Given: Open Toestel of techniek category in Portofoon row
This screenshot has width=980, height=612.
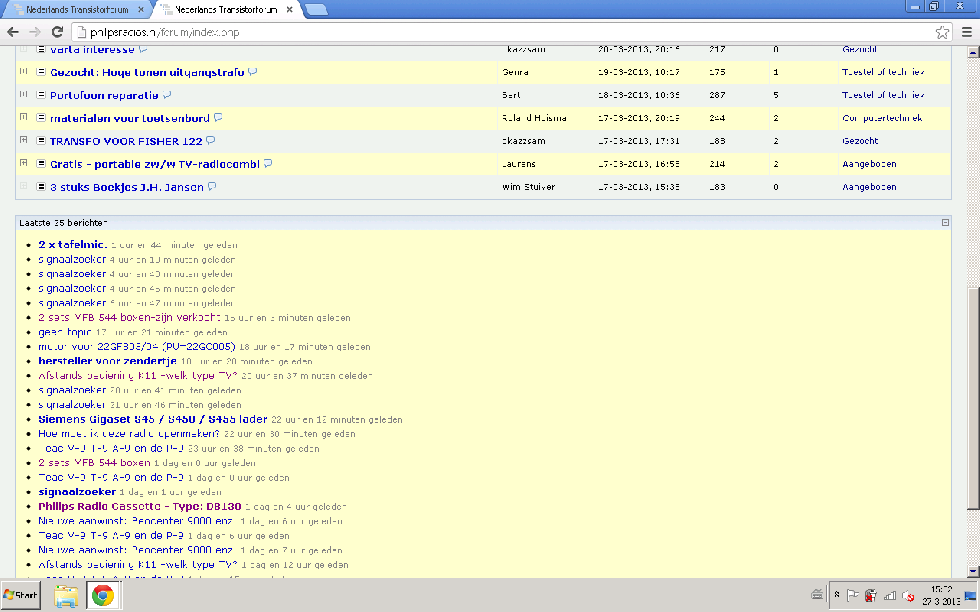Looking at the screenshot, I should coord(883,95).
